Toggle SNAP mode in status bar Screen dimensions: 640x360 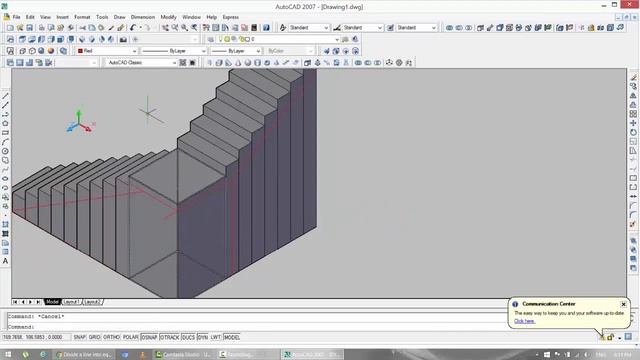(x=79, y=337)
